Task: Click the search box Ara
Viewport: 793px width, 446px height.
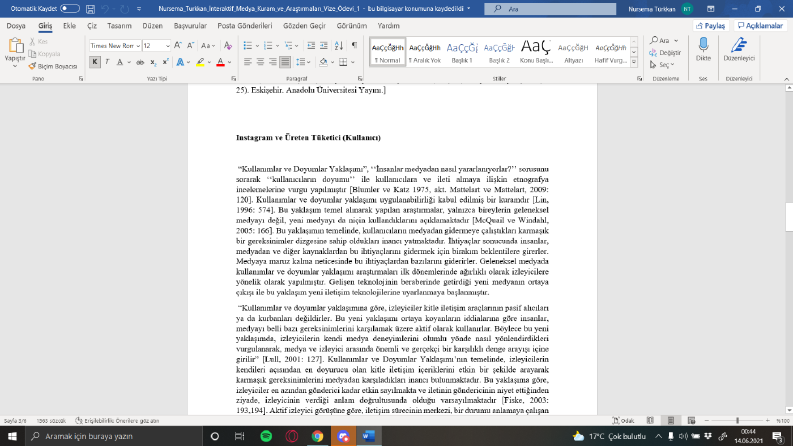Action: (550, 9)
